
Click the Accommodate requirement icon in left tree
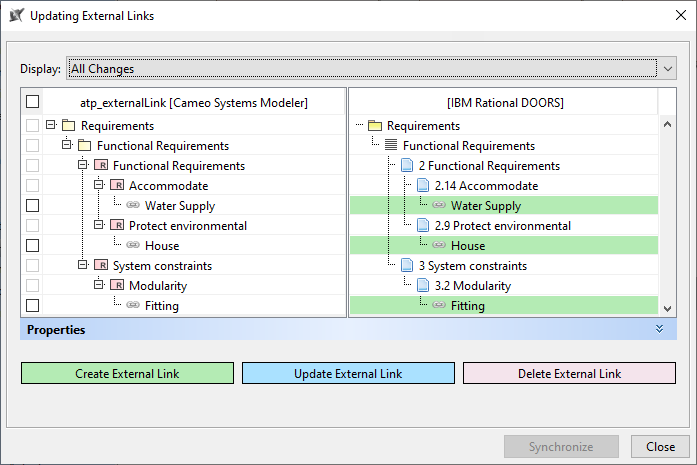[x=117, y=186]
